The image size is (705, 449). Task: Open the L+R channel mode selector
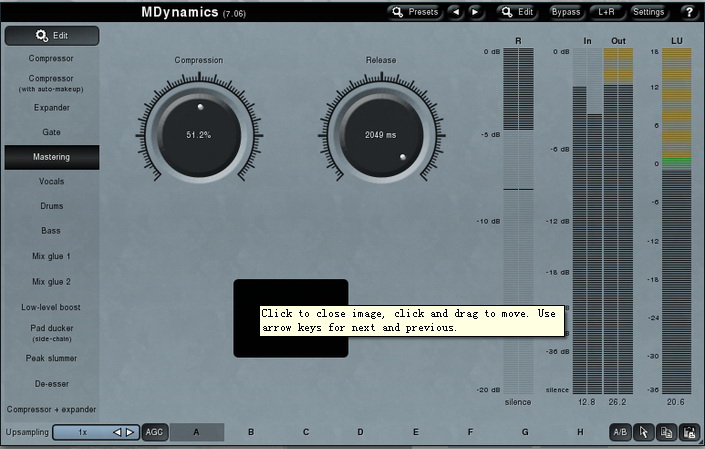point(606,12)
